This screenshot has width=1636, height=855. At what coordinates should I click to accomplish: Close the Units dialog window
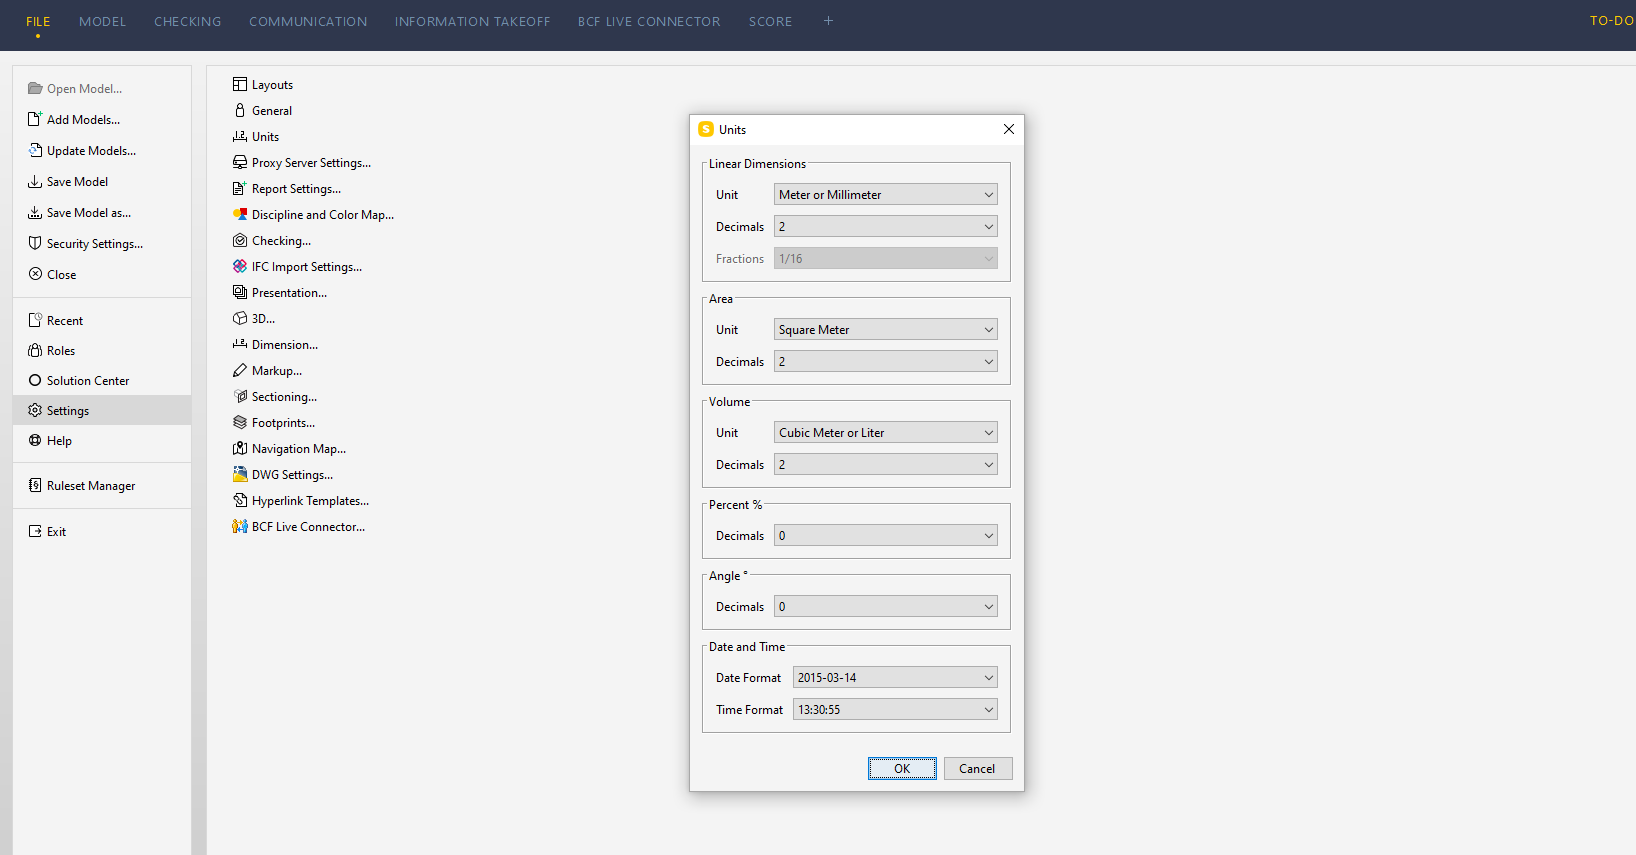[x=1009, y=129]
